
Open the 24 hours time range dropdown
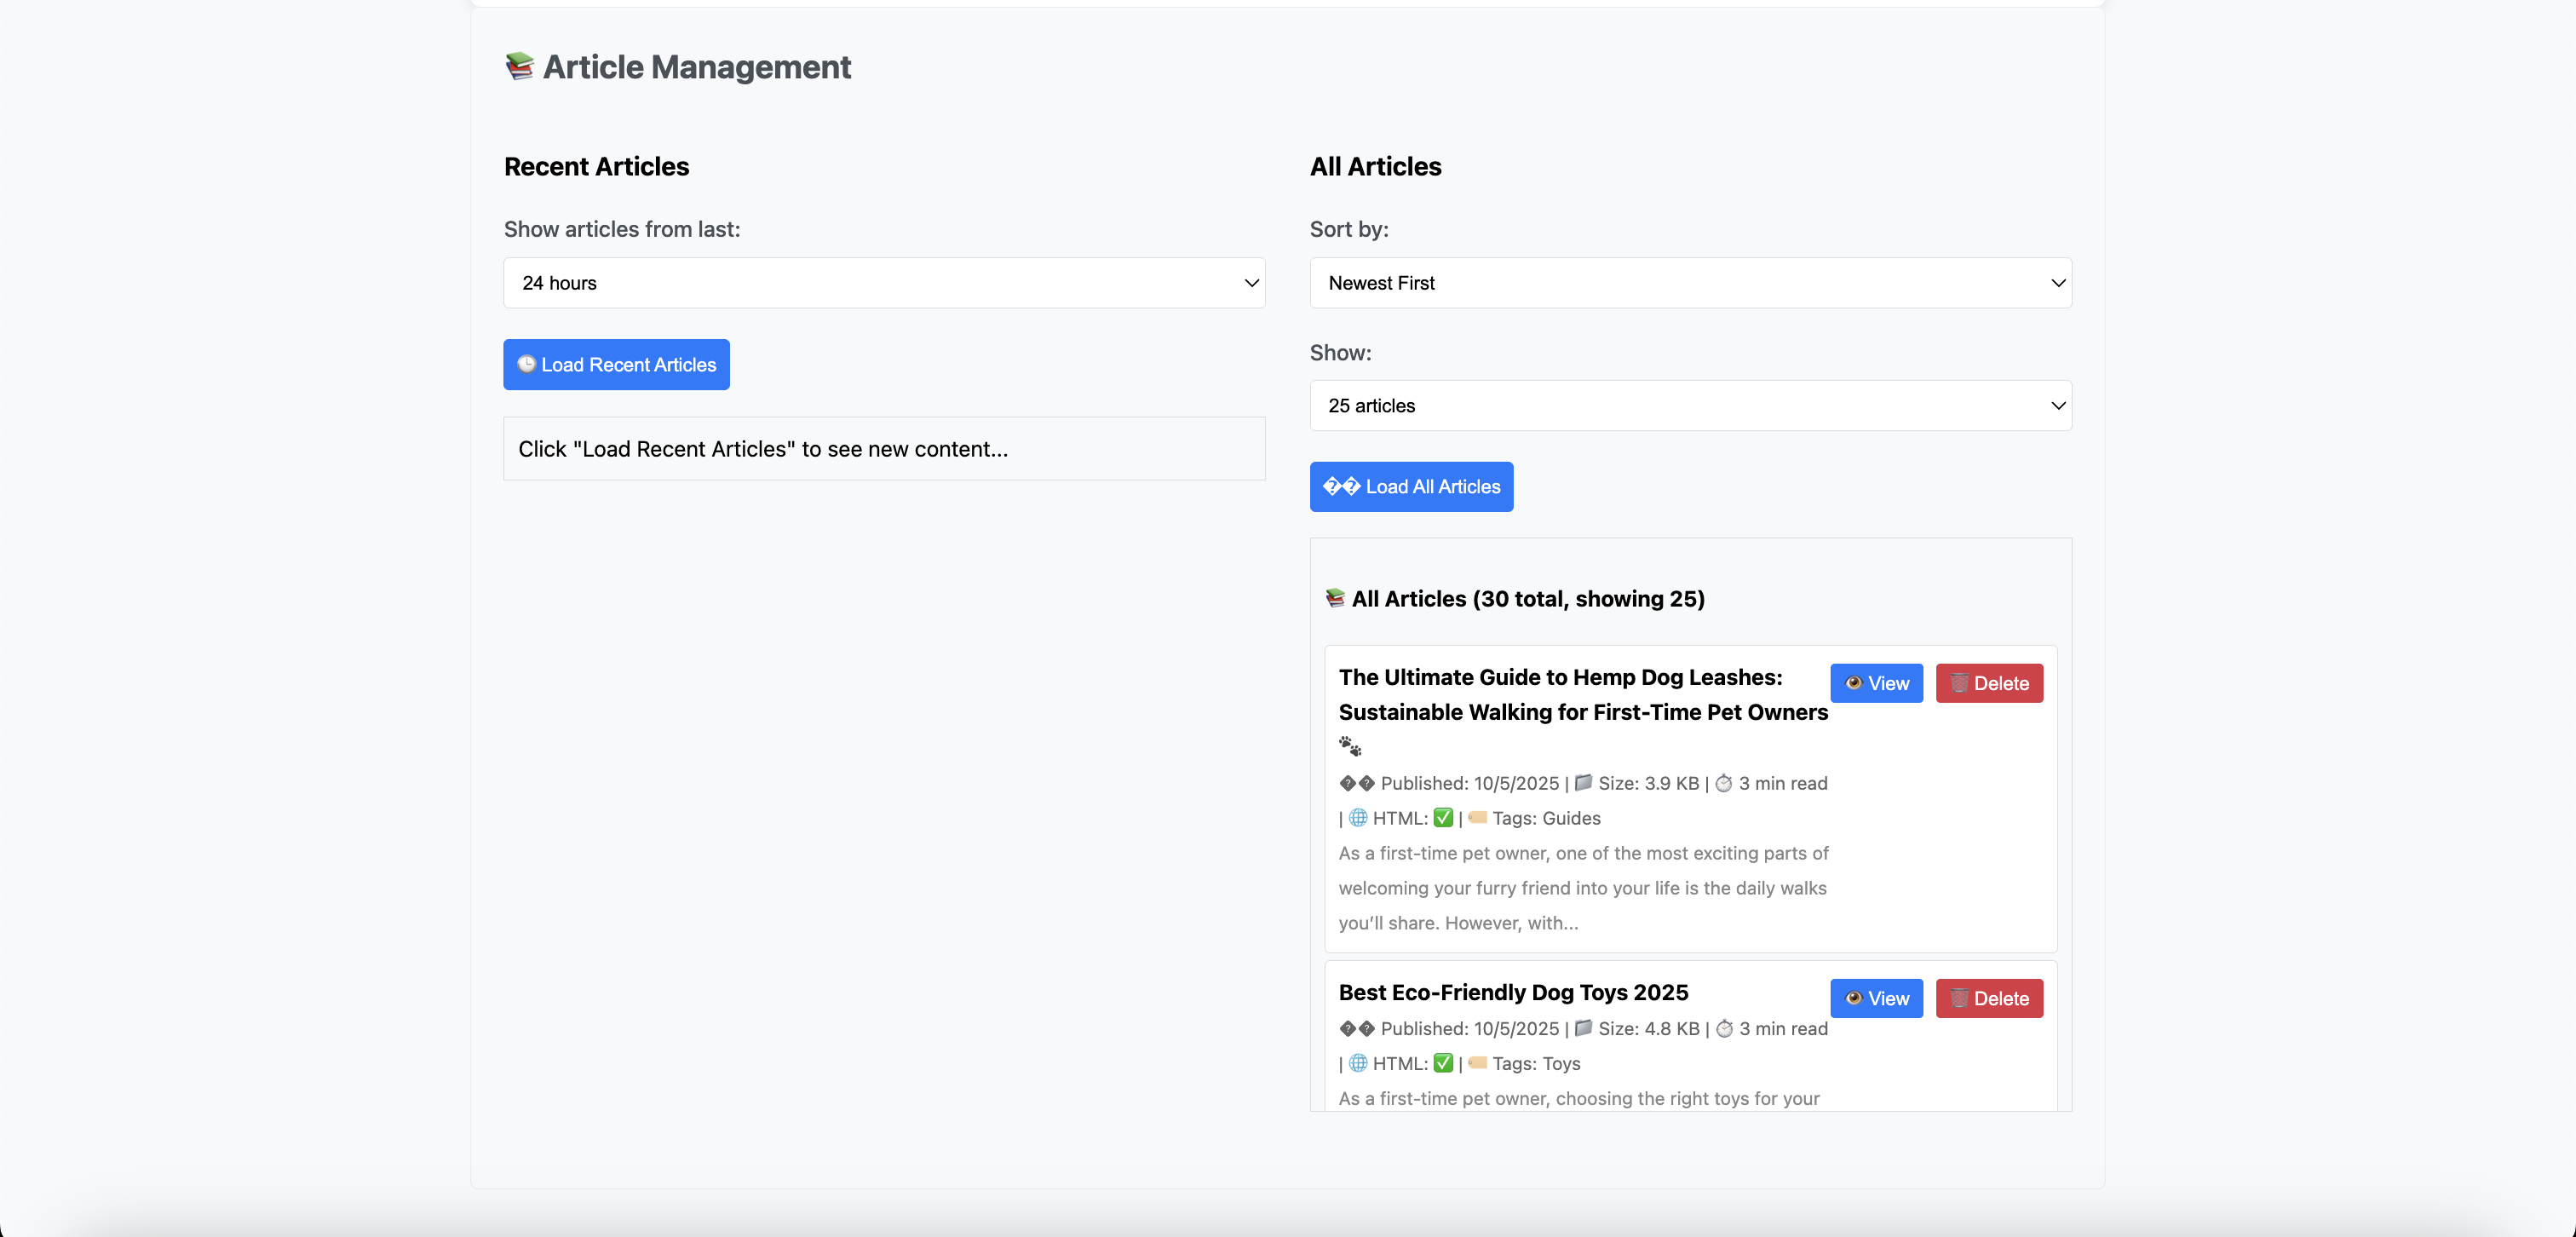(x=884, y=283)
